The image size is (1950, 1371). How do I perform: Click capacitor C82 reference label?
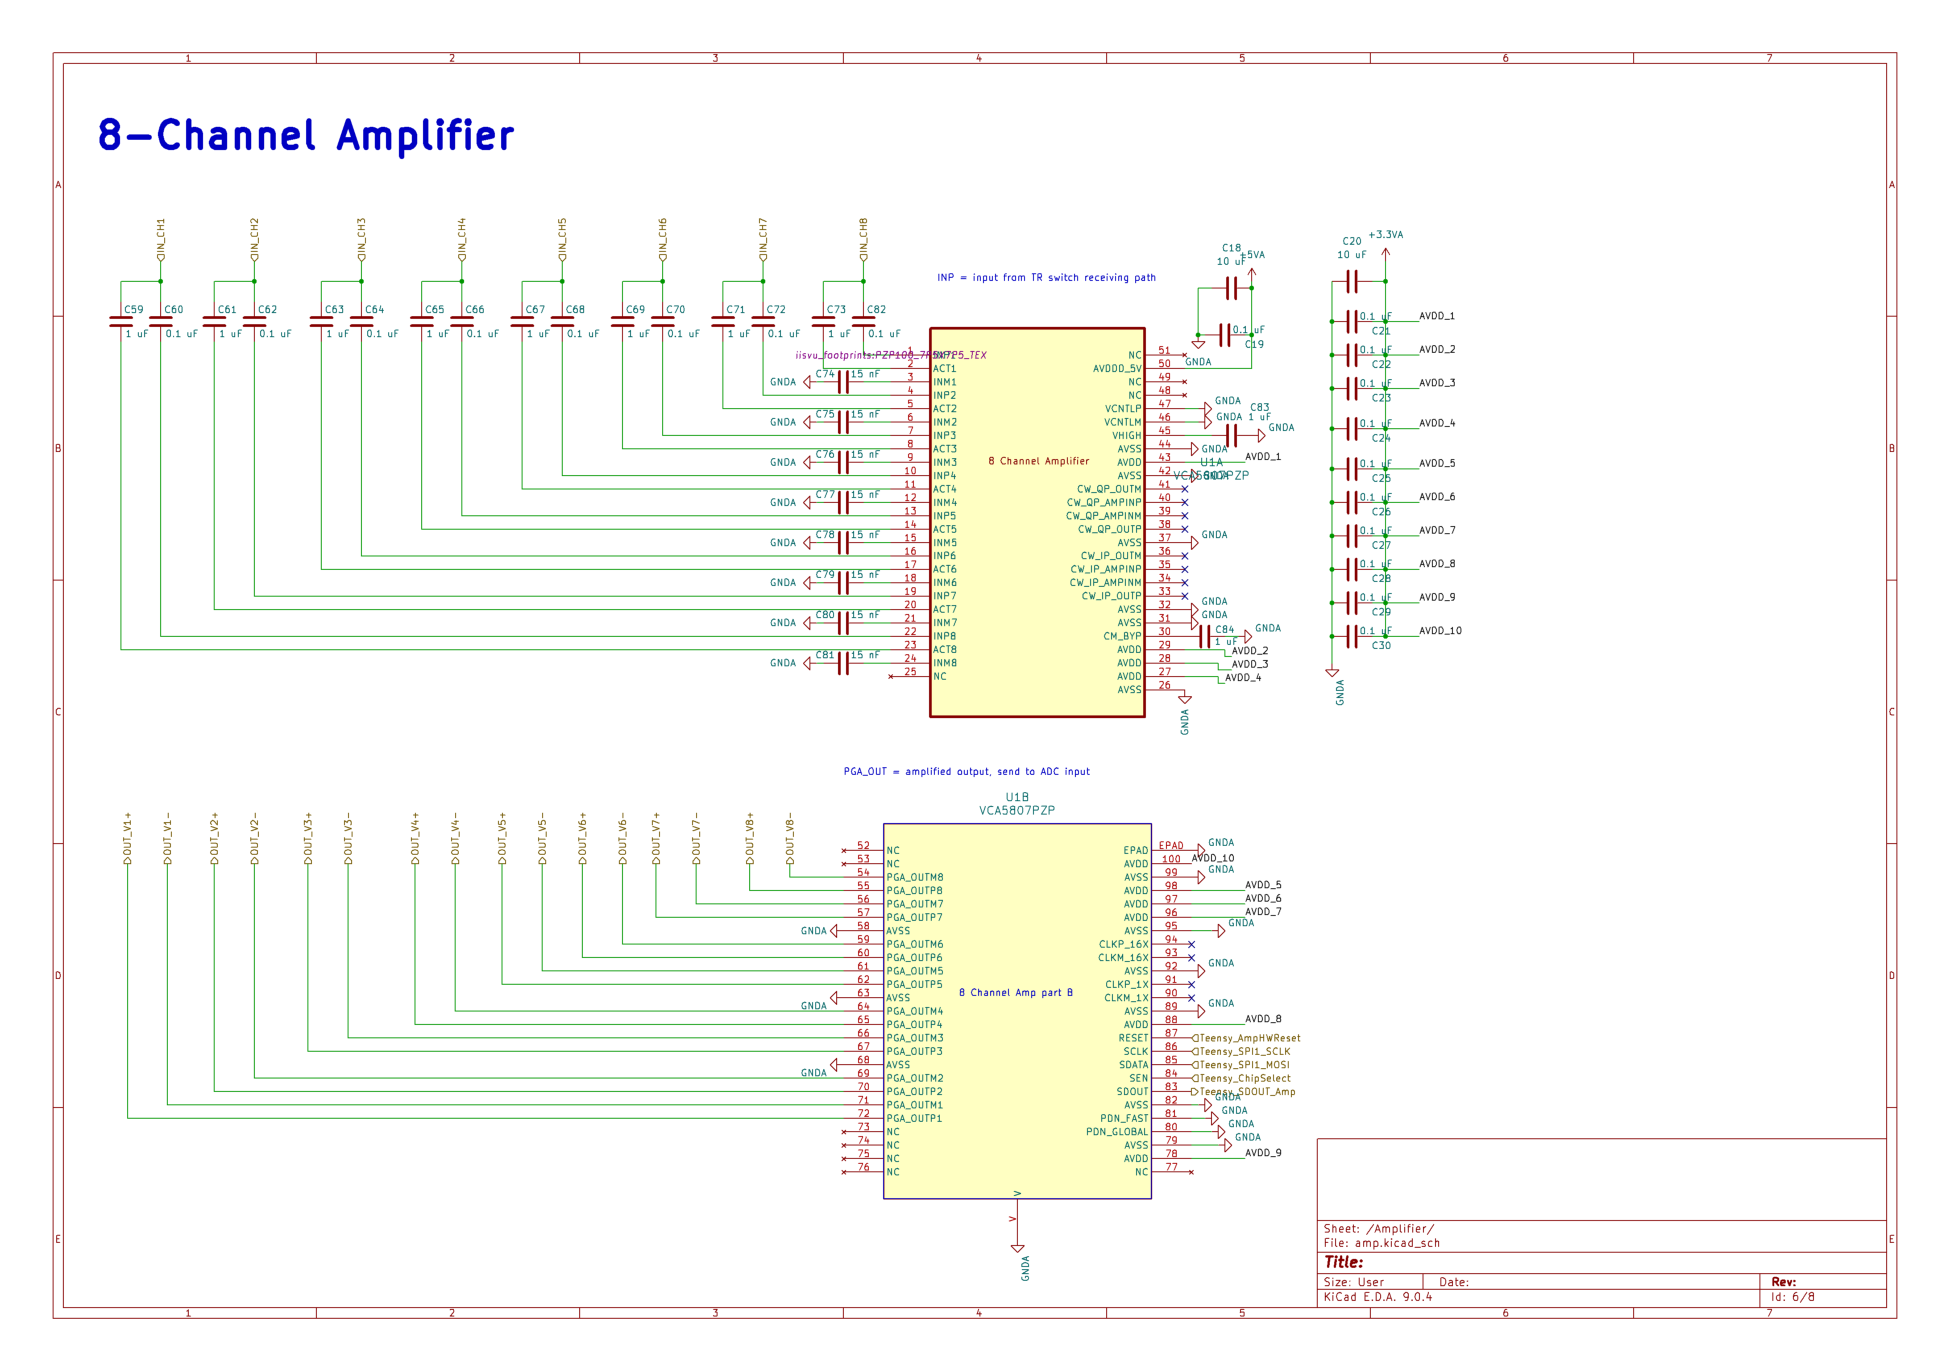point(877,310)
